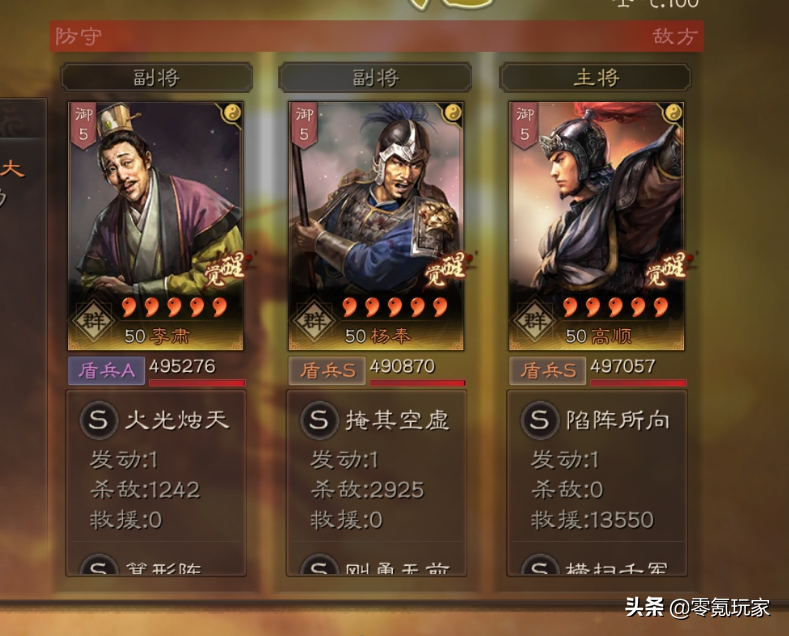Click the 副将 header above 李肃
The width and height of the screenshot is (789, 636).
156,78
